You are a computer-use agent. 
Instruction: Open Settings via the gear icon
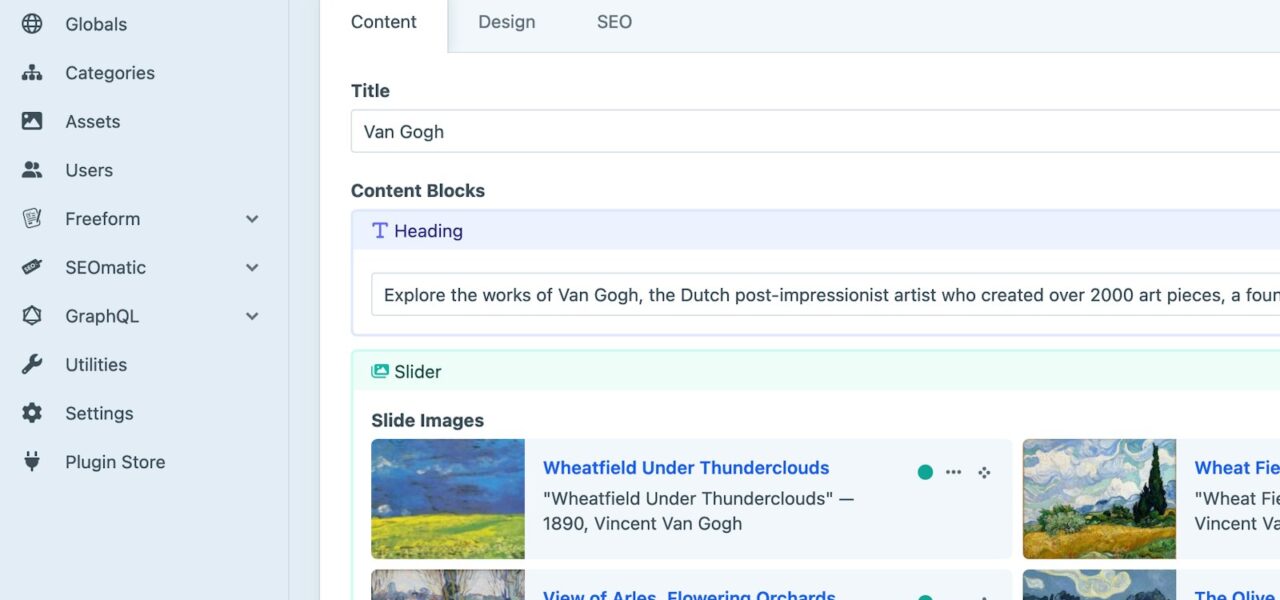32,413
